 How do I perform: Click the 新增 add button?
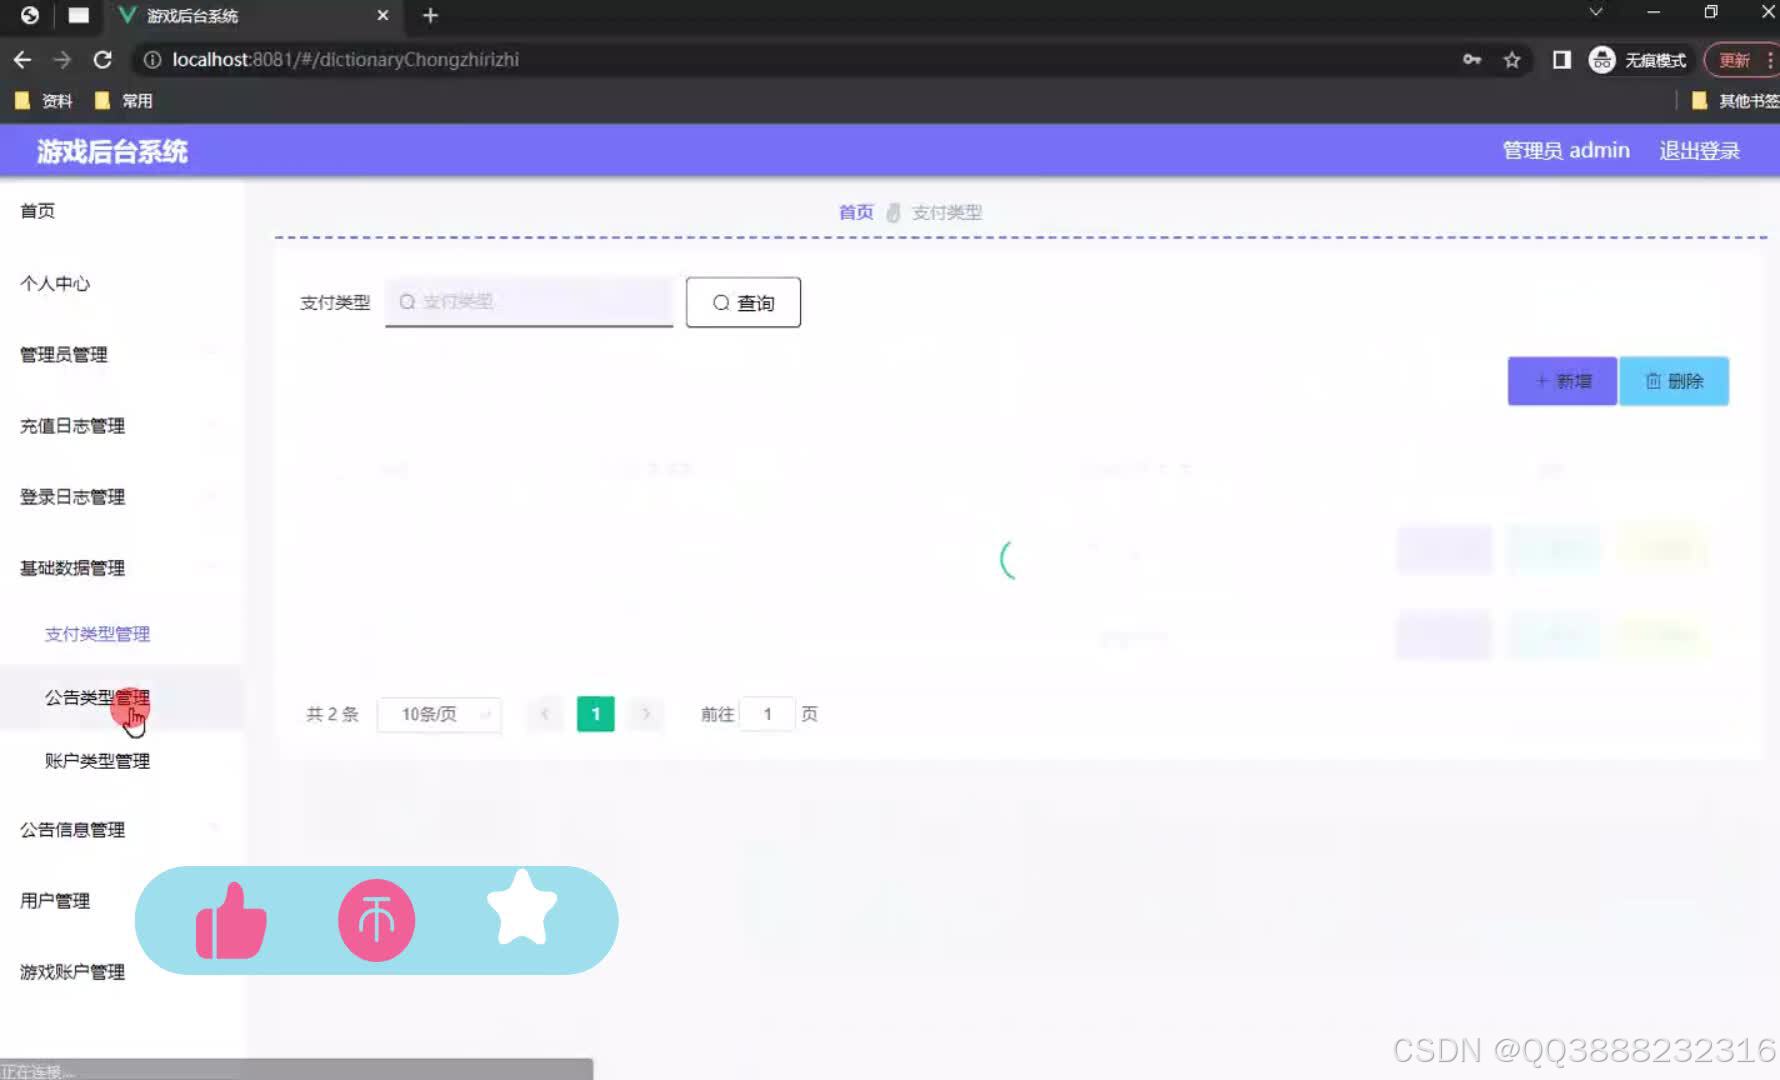click(x=1562, y=381)
